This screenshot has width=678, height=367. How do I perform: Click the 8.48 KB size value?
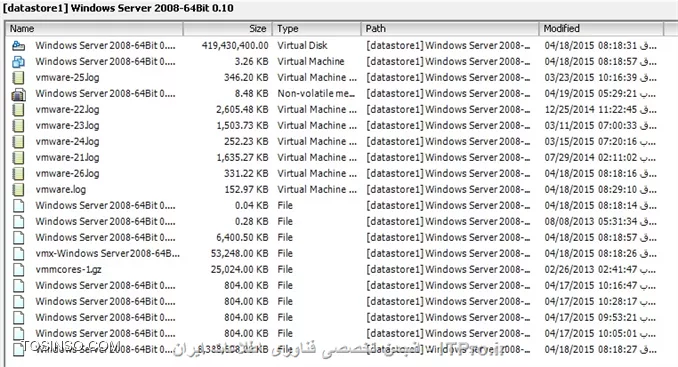pos(251,93)
